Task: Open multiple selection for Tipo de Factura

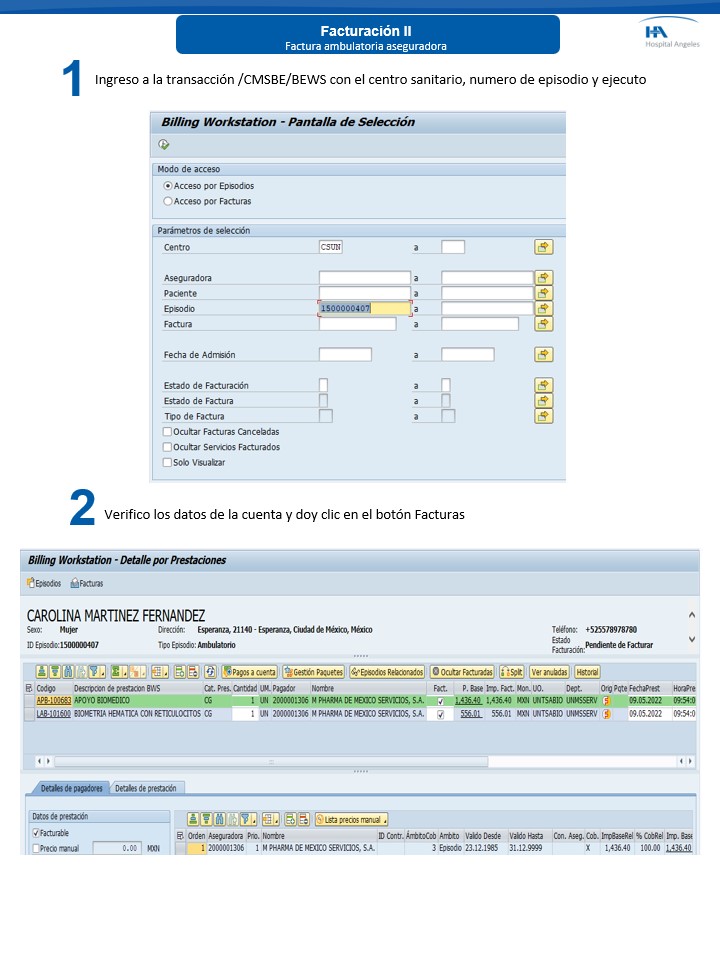Action: point(543,416)
